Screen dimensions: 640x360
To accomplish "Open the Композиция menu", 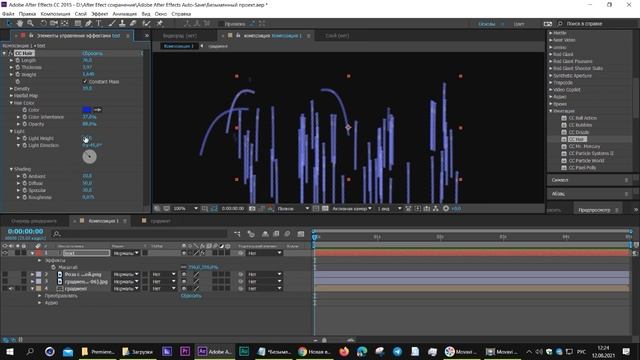I will pyautogui.click(x=56, y=14).
